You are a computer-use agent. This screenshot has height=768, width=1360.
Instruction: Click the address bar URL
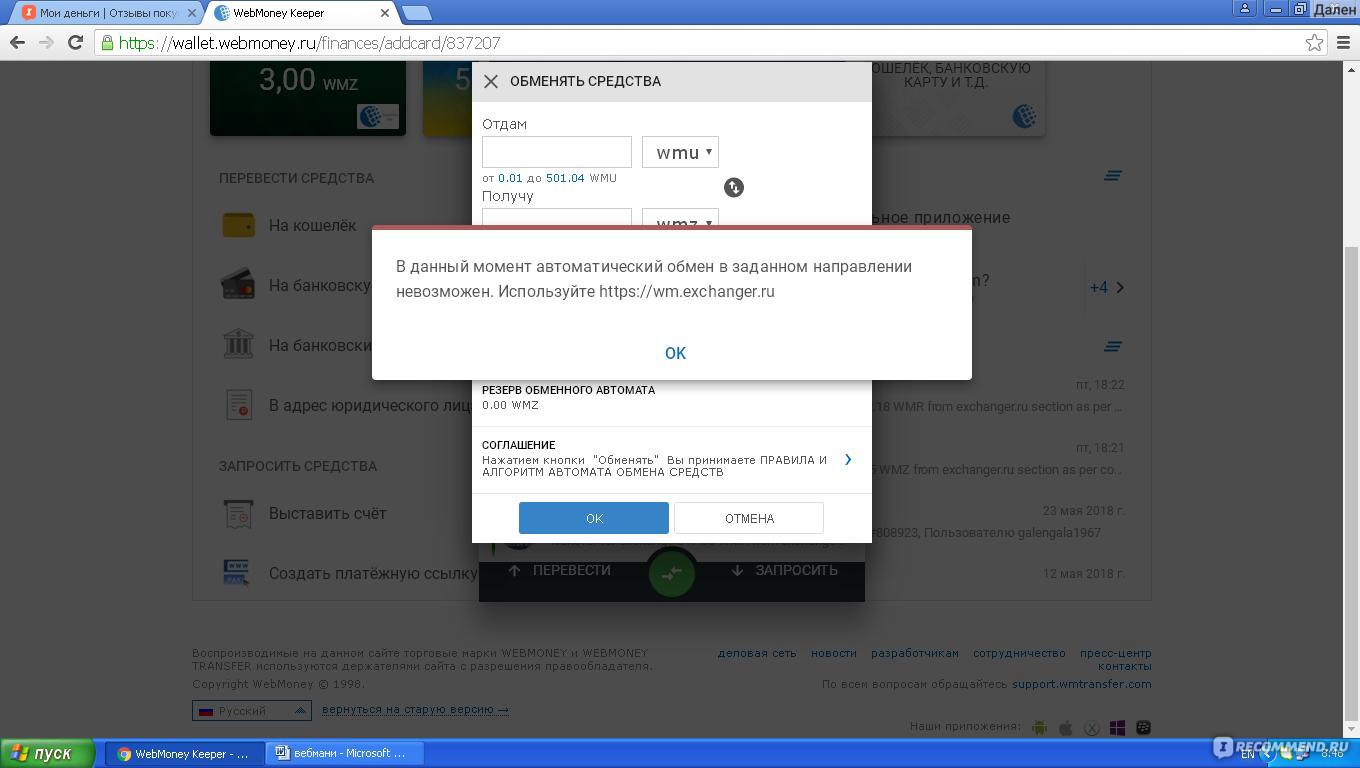[309, 43]
